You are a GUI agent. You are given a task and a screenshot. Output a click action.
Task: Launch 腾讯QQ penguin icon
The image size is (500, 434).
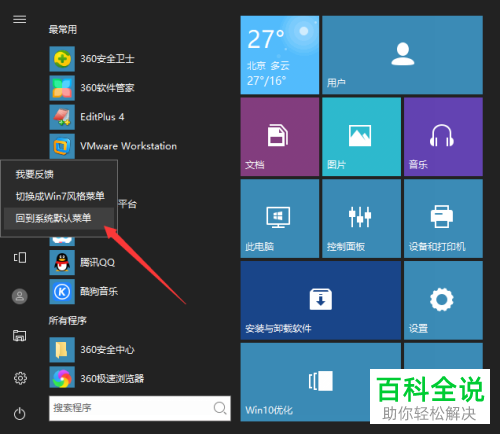[x=62, y=262]
